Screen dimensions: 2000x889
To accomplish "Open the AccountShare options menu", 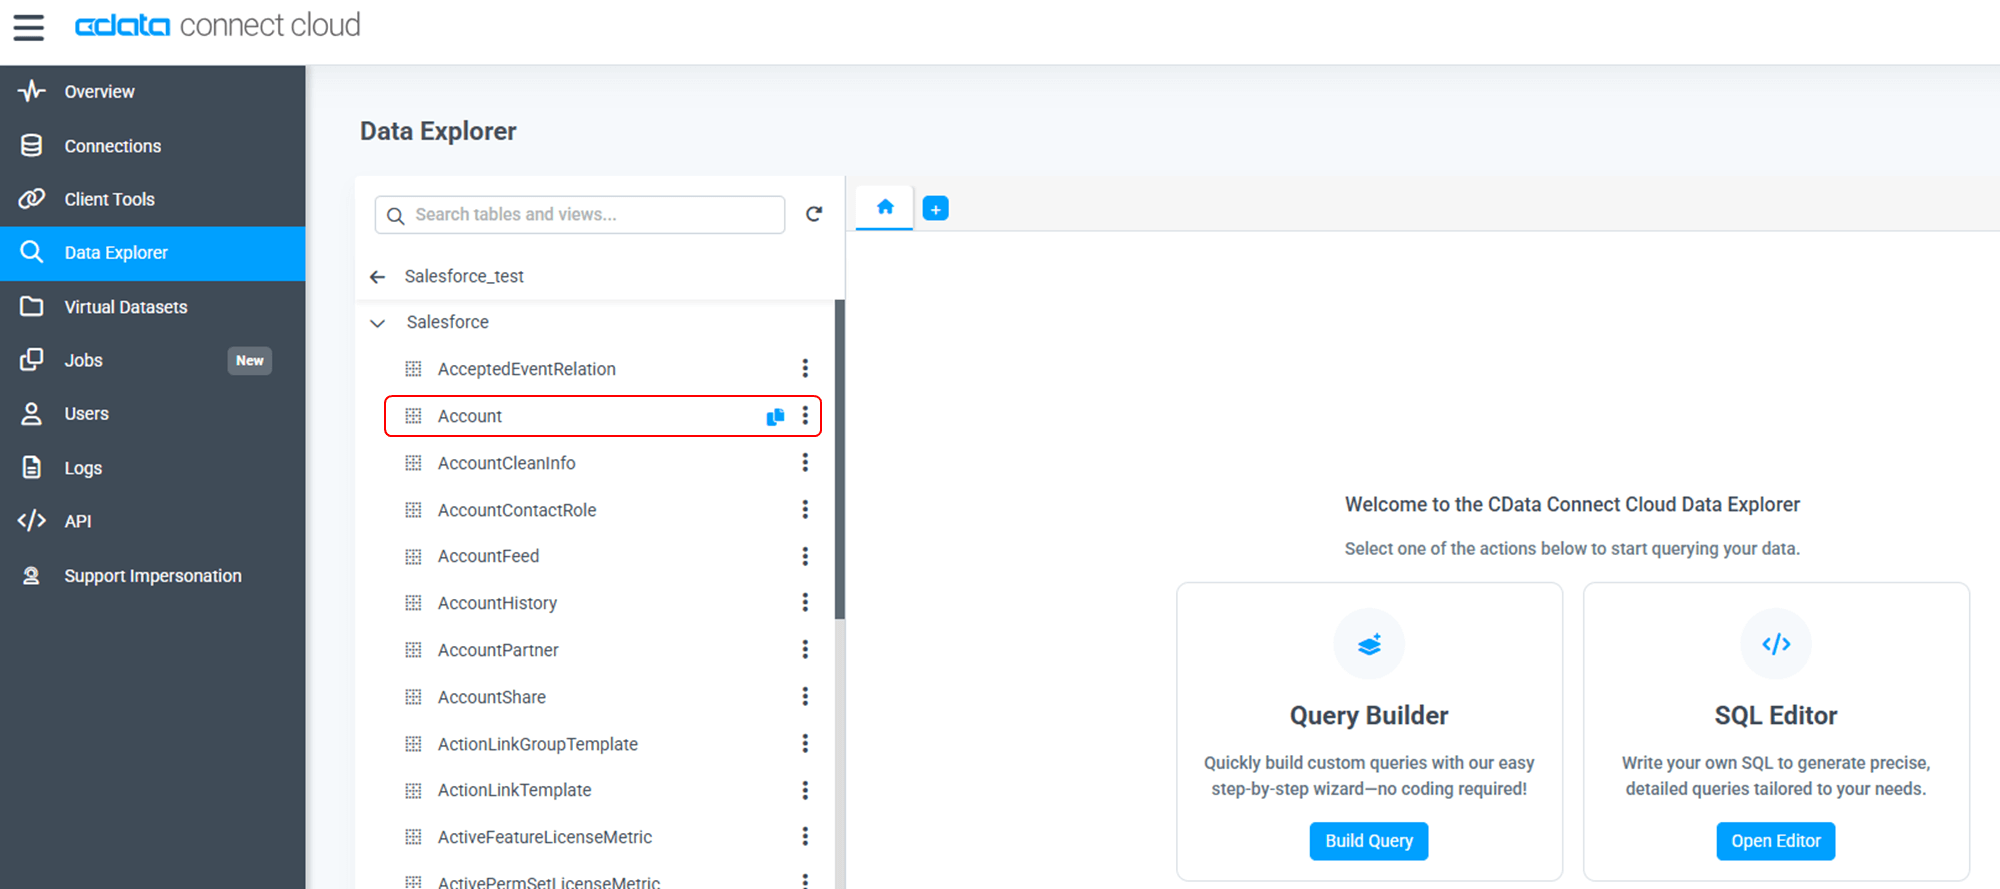I will pyautogui.click(x=805, y=696).
